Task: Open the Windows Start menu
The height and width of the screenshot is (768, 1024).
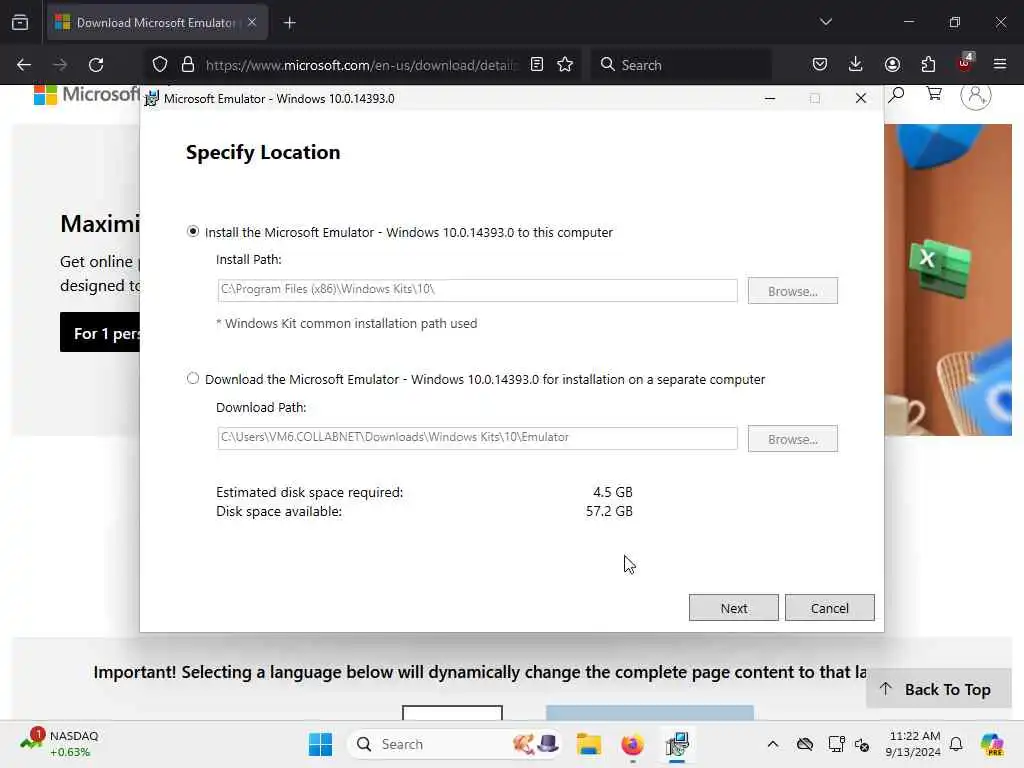Action: [320, 744]
